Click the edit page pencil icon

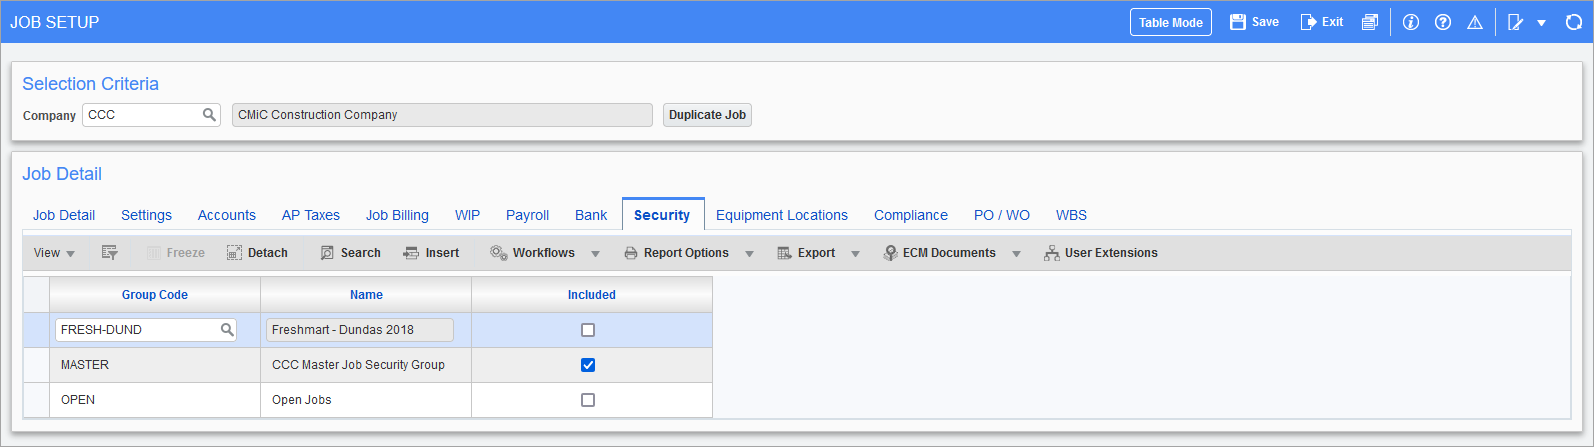click(1516, 22)
